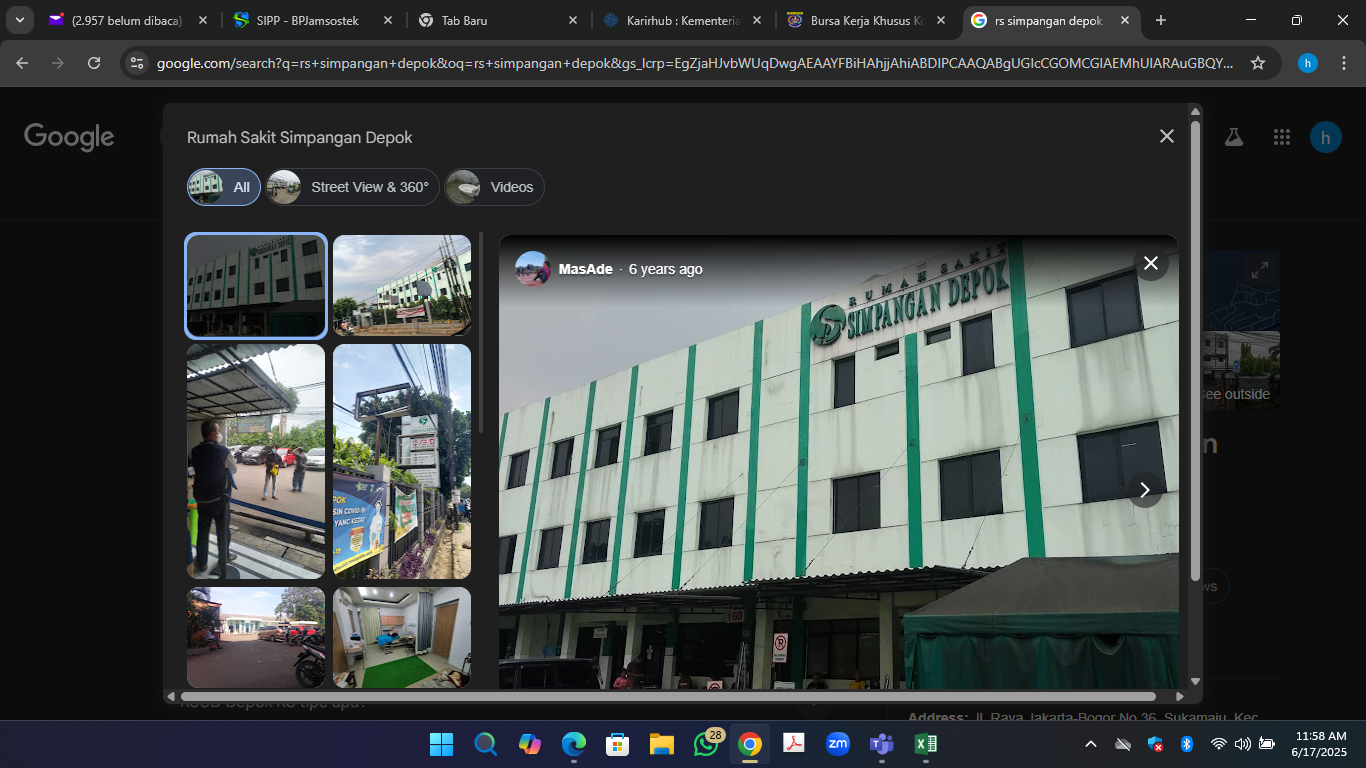Open a new browser tab
The width and height of the screenshot is (1366, 768).
coord(1160,20)
